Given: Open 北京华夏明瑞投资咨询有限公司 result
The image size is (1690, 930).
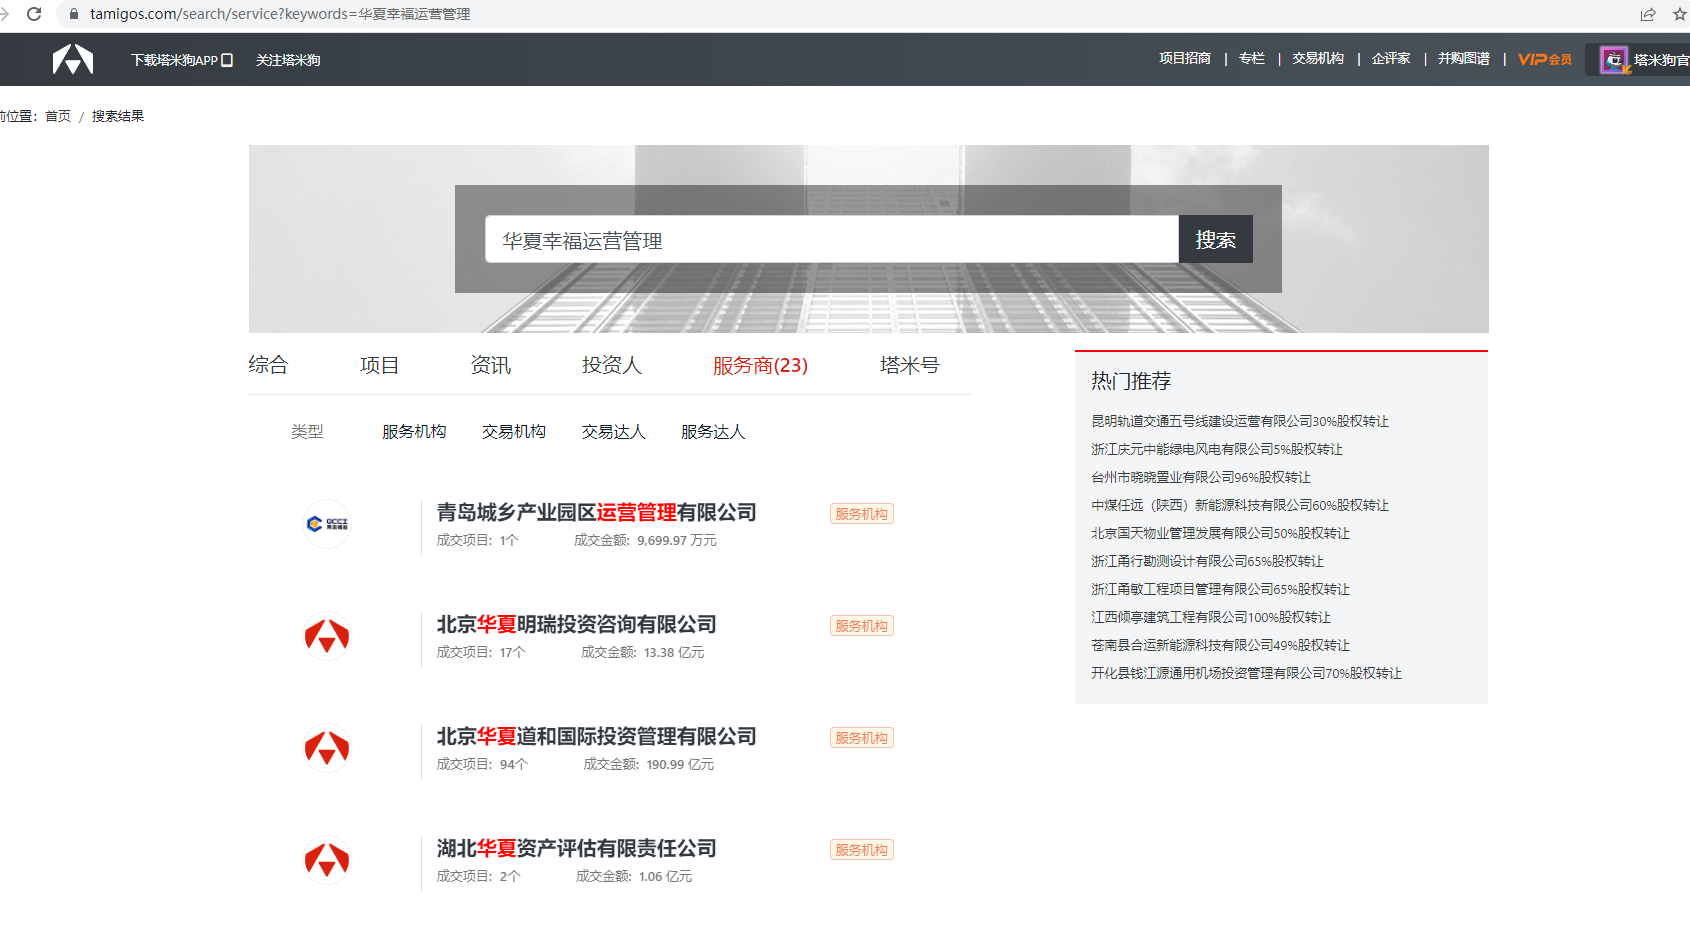Looking at the screenshot, I should tap(576, 624).
